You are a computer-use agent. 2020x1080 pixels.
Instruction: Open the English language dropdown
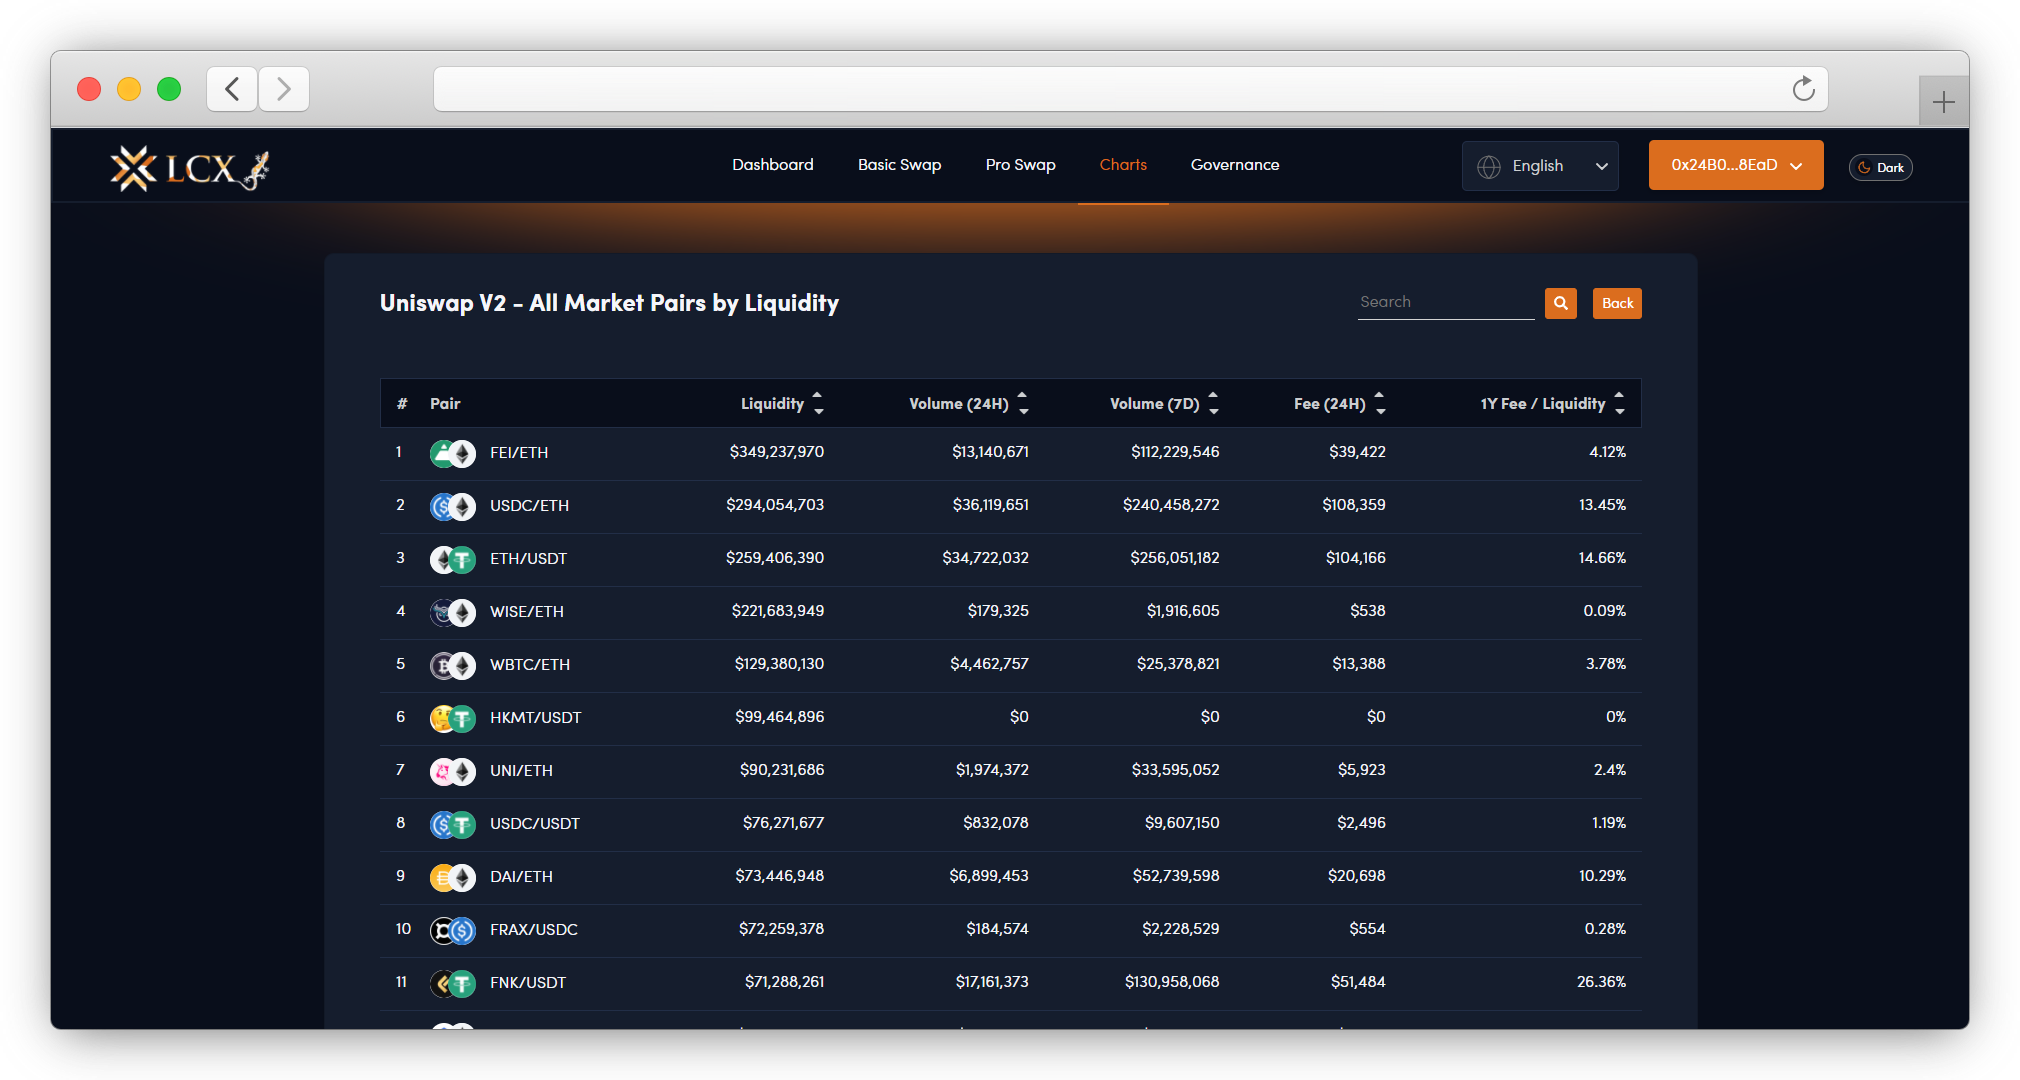(1540, 166)
